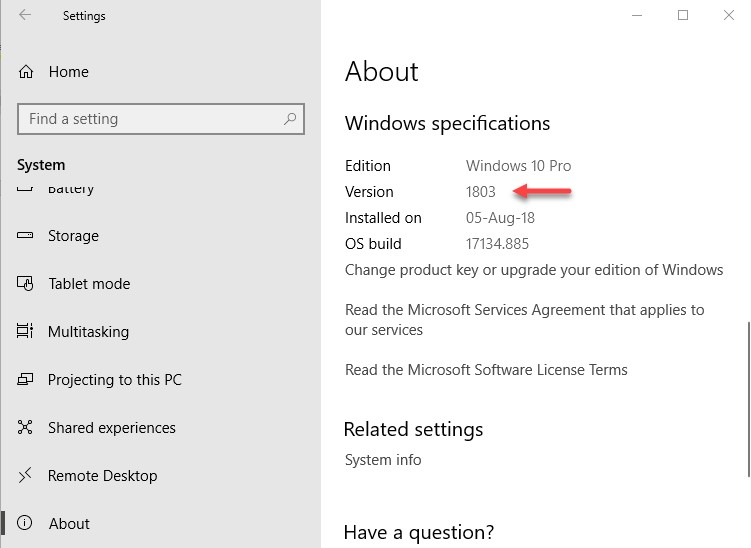Open Change product key or upgrade link

534,270
